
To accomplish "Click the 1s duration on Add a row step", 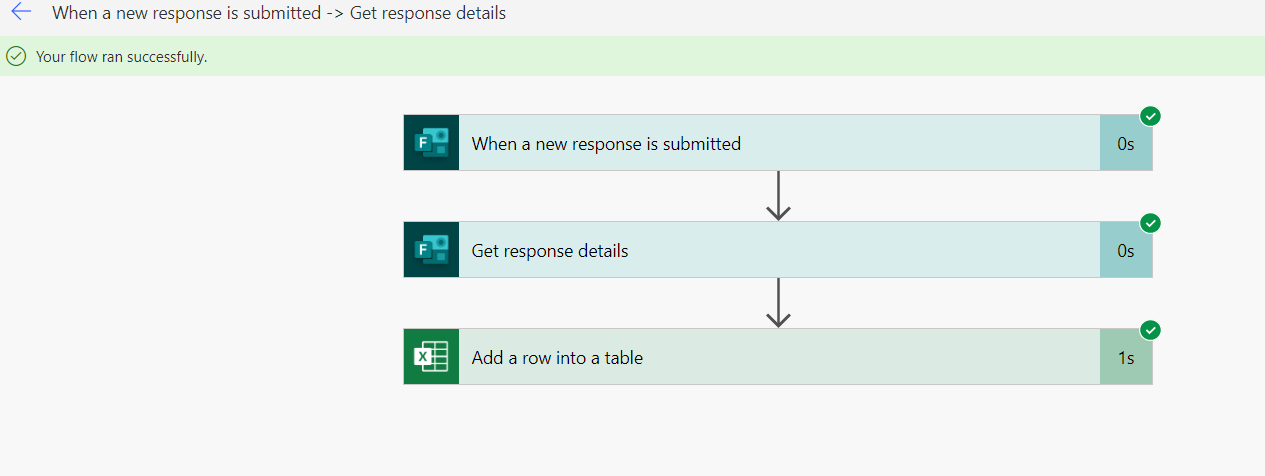I will [x=1126, y=357].
